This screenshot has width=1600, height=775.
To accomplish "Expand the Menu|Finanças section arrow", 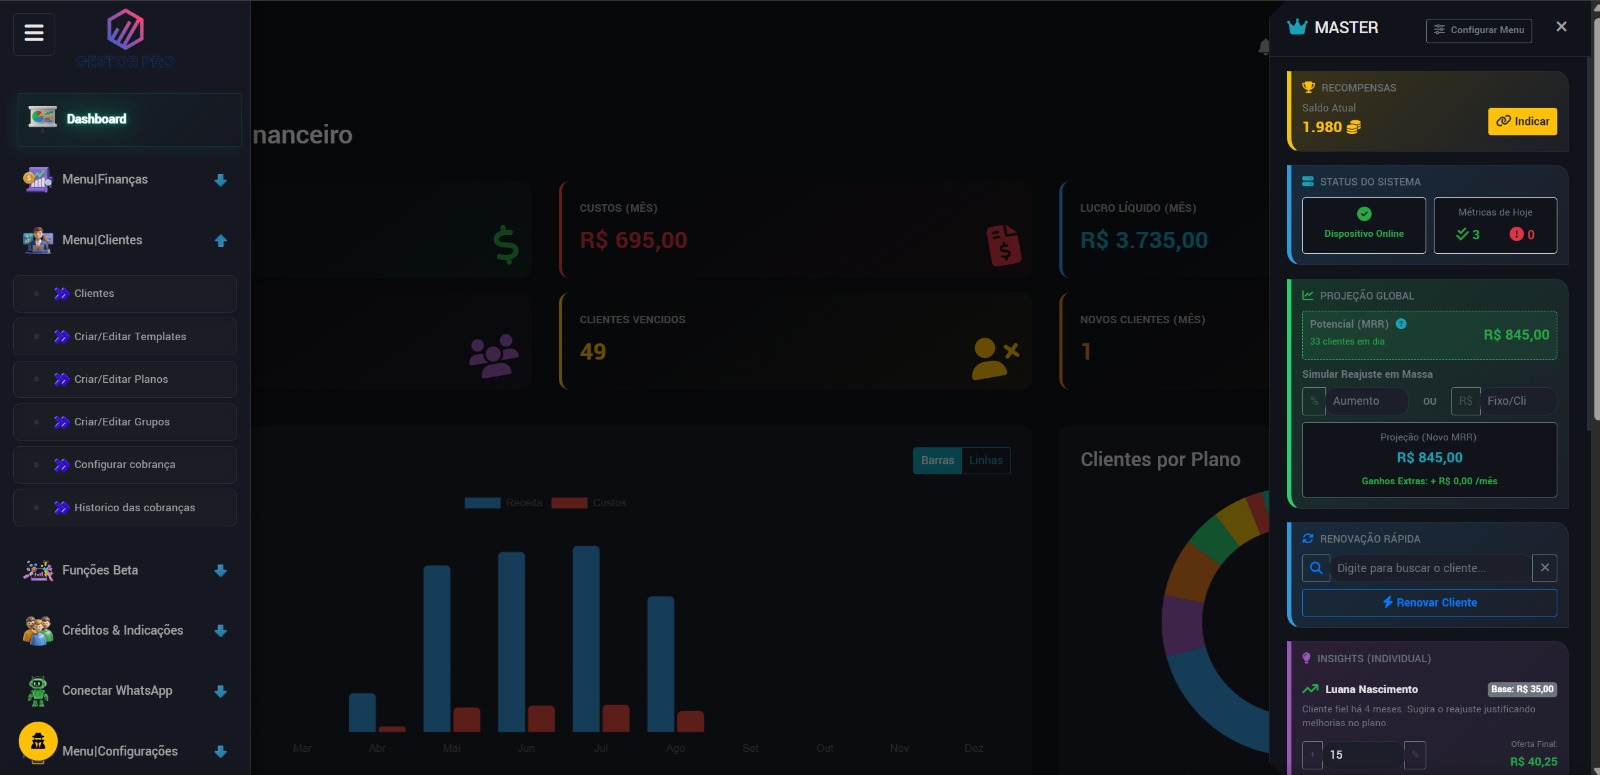I will 221,180.
